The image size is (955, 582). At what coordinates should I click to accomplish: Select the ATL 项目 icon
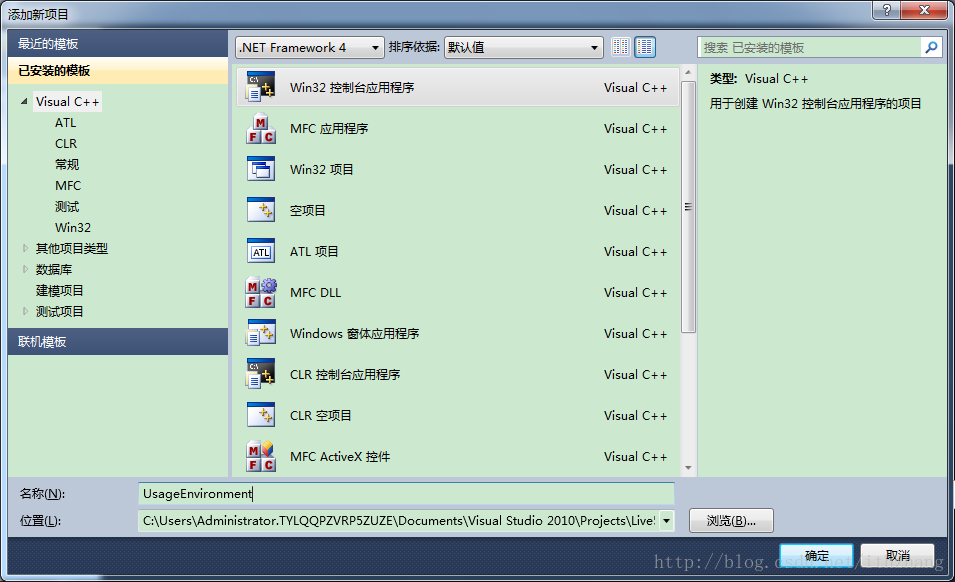tap(261, 251)
